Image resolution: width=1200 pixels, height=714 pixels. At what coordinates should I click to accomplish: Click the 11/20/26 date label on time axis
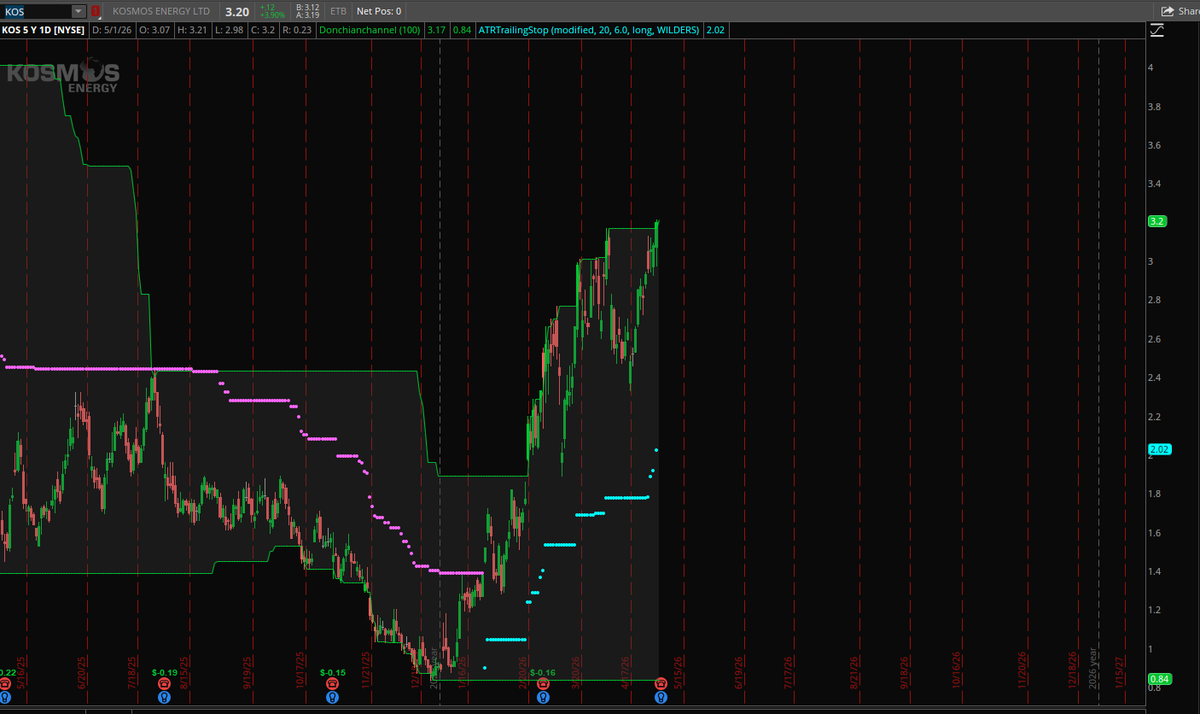1022,669
